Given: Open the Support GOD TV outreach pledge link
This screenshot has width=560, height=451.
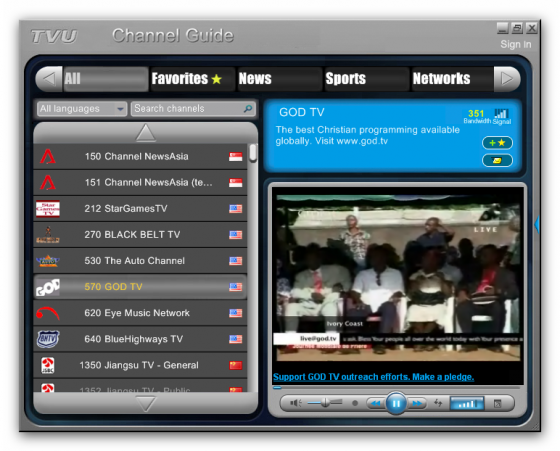Looking at the screenshot, I should (373, 377).
